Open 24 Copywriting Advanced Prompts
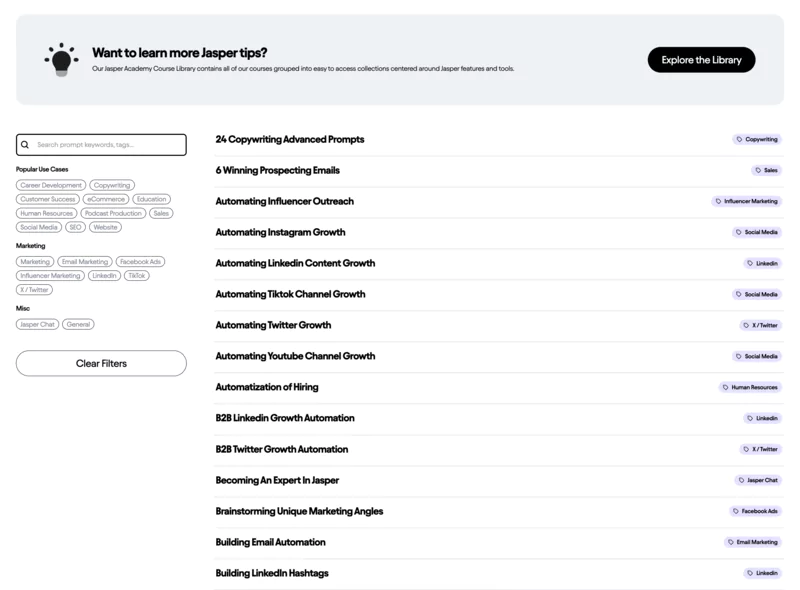This screenshot has height=590, width=800. pyautogui.click(x=290, y=139)
